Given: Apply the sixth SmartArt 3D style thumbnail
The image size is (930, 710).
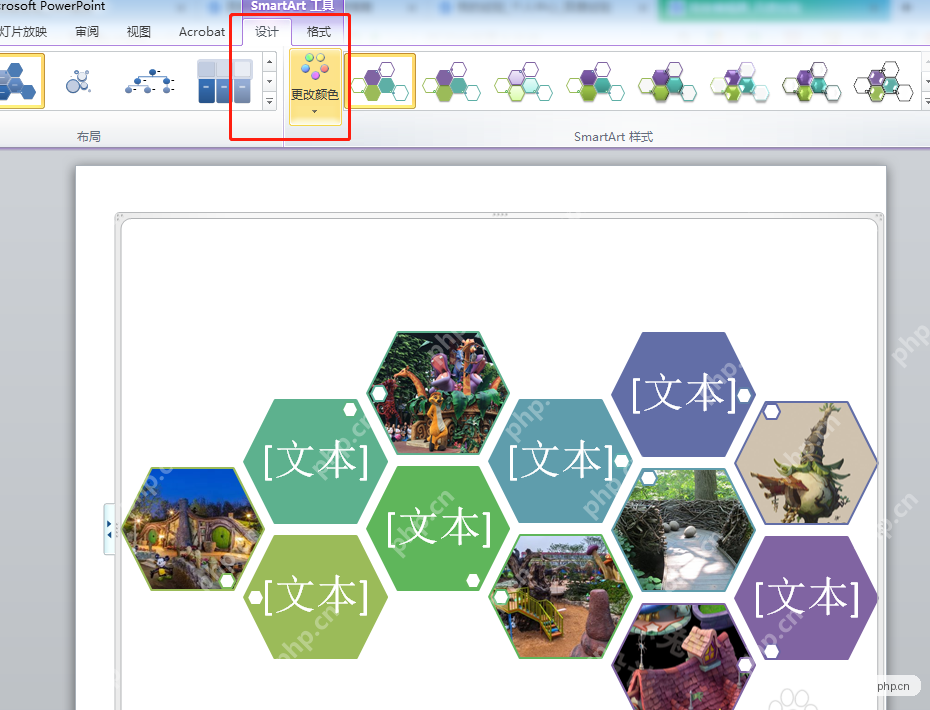Looking at the screenshot, I should (739, 81).
